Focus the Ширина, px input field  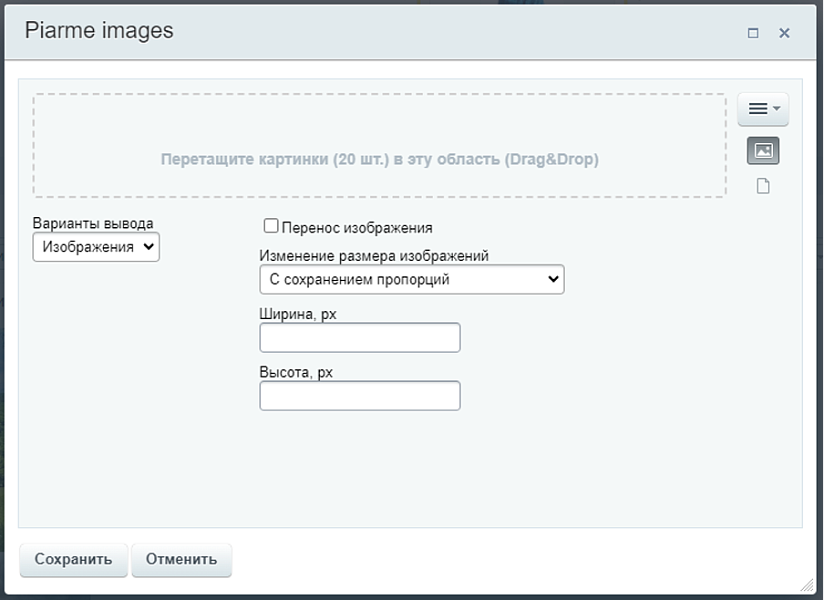[360, 338]
